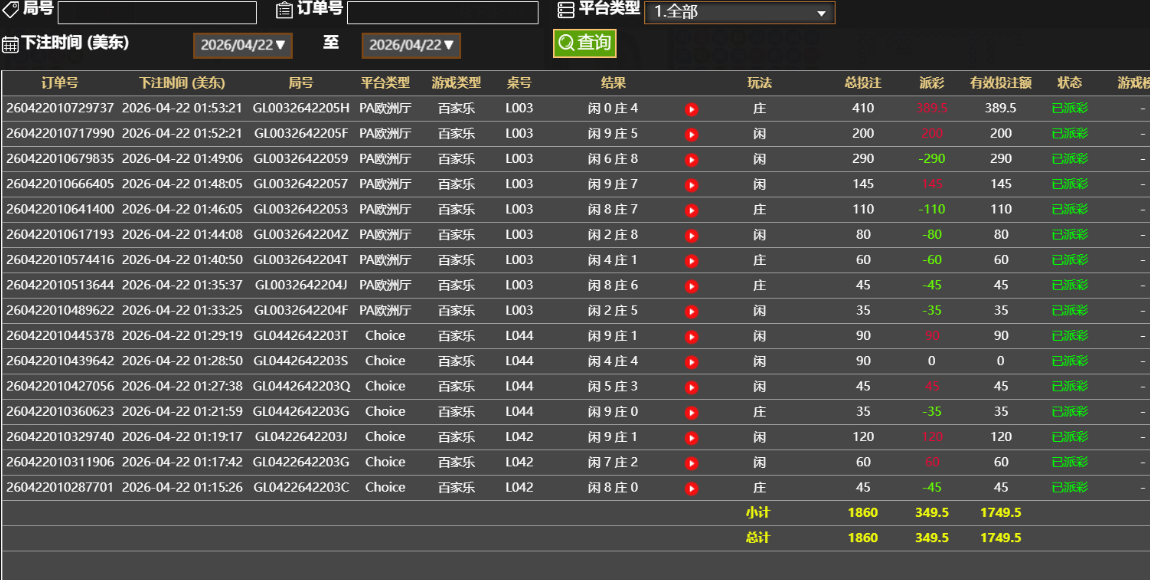Open the 平台类型 dropdown showing 1.全部
Viewport: 1150px width, 580px height.
[739, 12]
